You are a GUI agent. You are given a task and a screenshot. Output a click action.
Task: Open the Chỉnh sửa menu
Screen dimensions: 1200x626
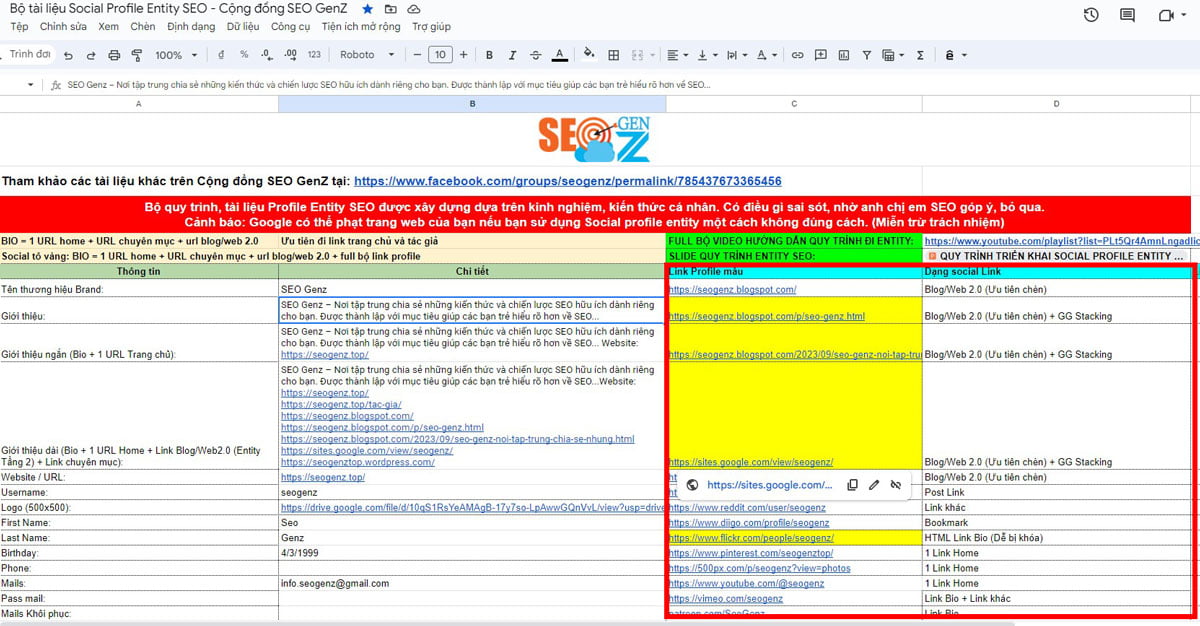pos(63,27)
